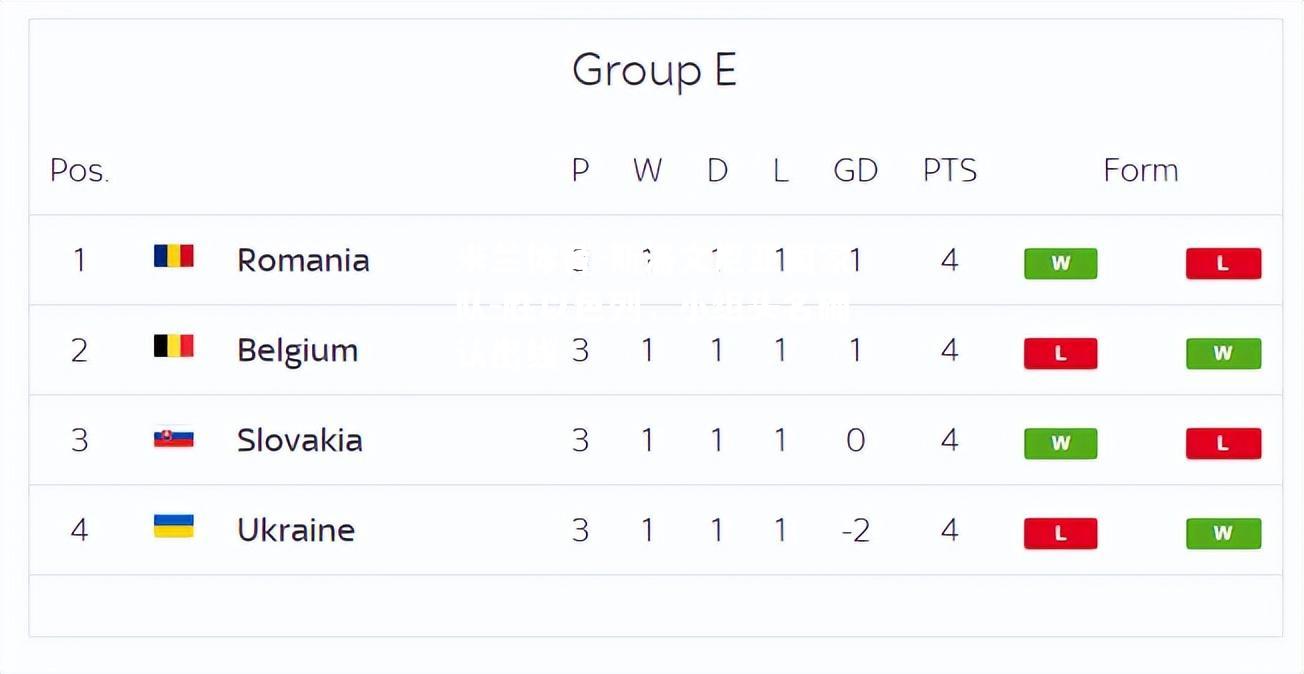Open the Romania team link

303,260
